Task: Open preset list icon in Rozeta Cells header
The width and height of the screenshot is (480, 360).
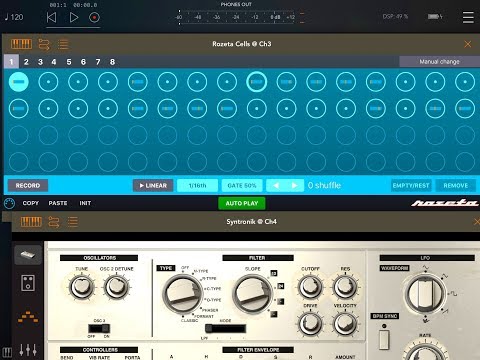Action: (x=63, y=44)
